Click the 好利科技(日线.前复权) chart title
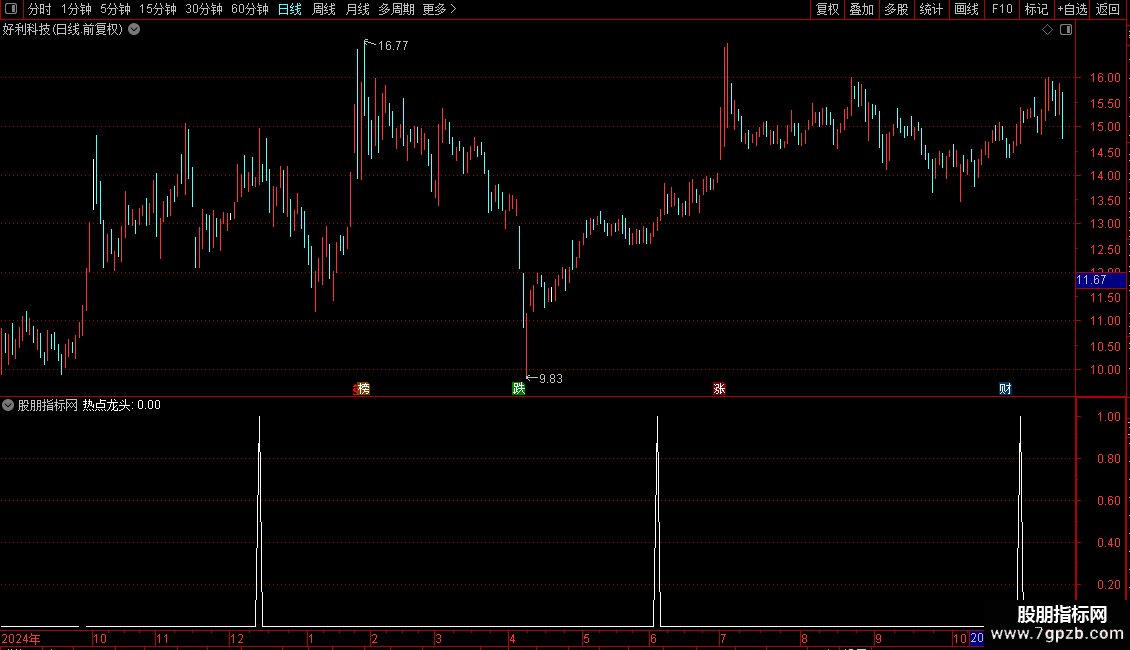This screenshot has height=650, width=1130. pos(63,30)
